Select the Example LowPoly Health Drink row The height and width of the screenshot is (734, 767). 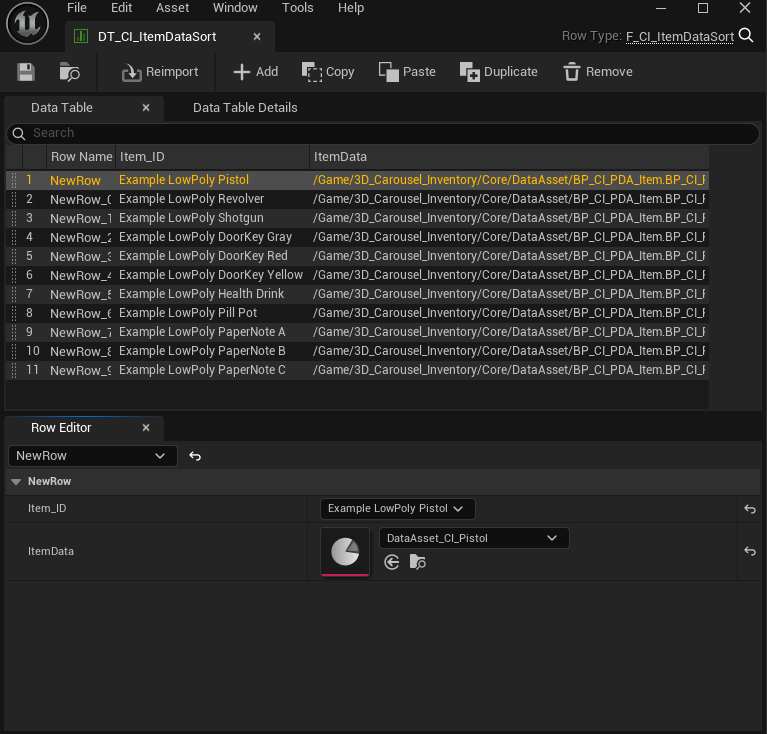[358, 294]
